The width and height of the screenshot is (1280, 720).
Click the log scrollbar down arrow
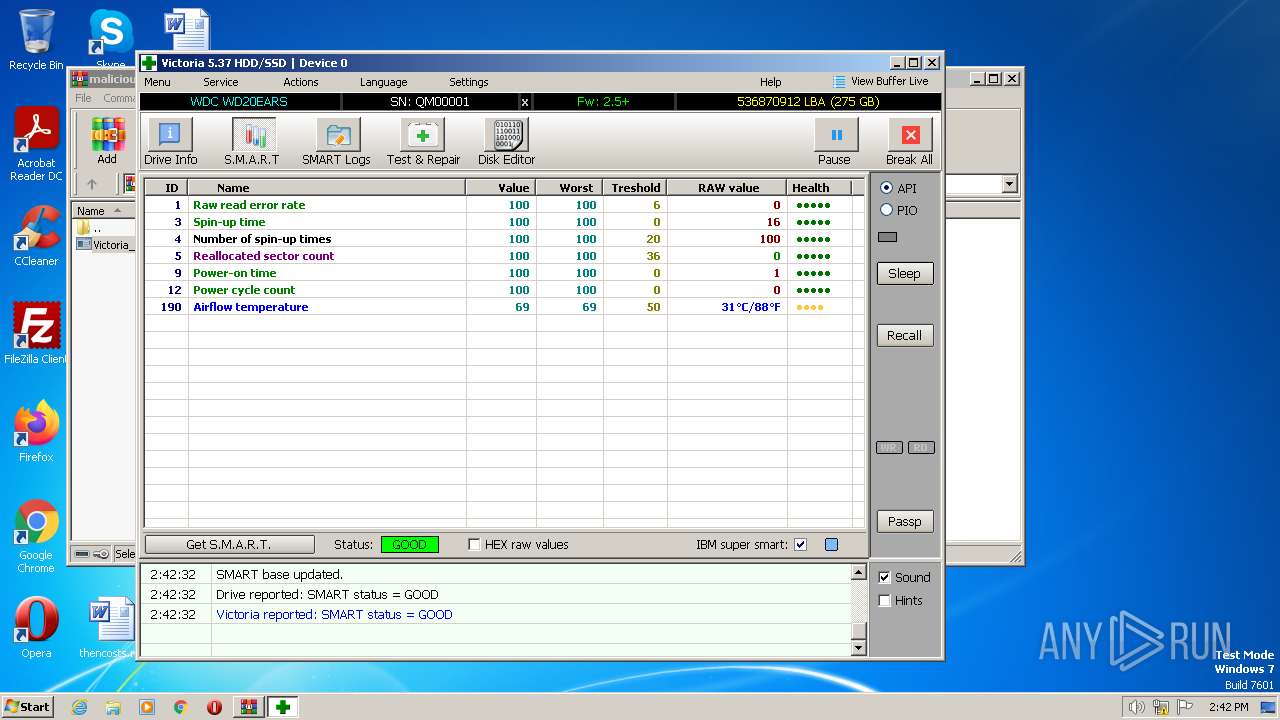tap(858, 648)
